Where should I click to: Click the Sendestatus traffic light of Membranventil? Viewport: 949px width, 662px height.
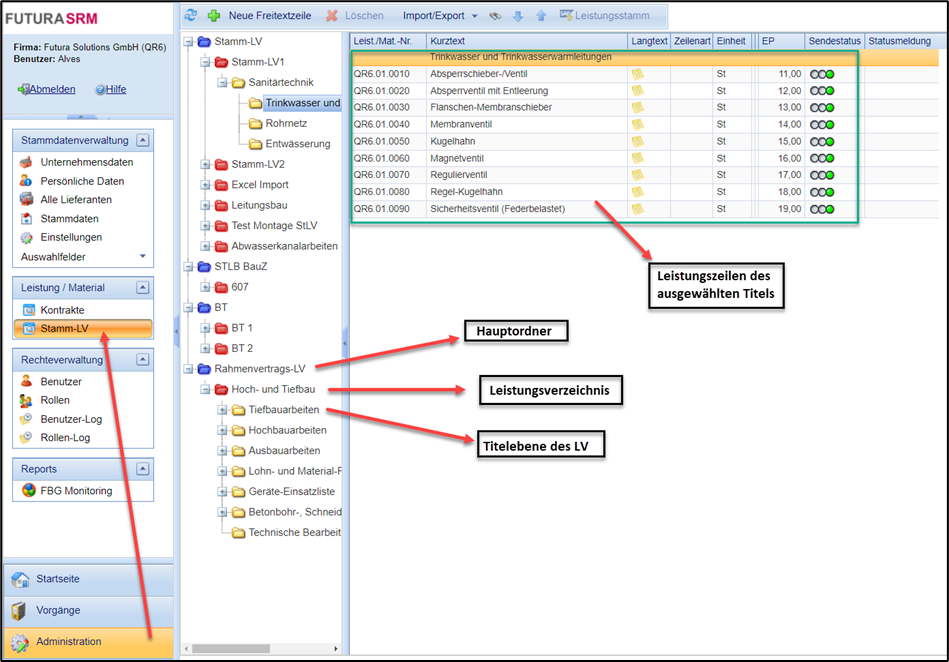(x=822, y=124)
